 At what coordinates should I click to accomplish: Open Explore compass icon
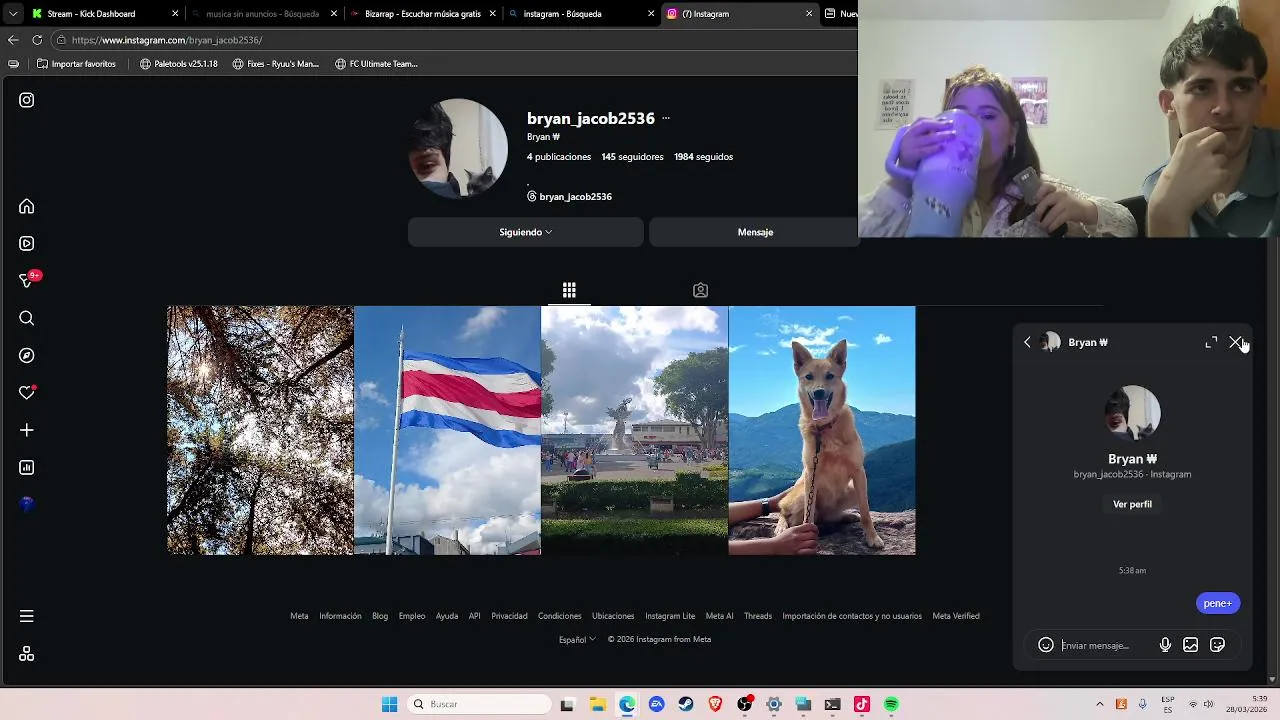(x=27, y=355)
